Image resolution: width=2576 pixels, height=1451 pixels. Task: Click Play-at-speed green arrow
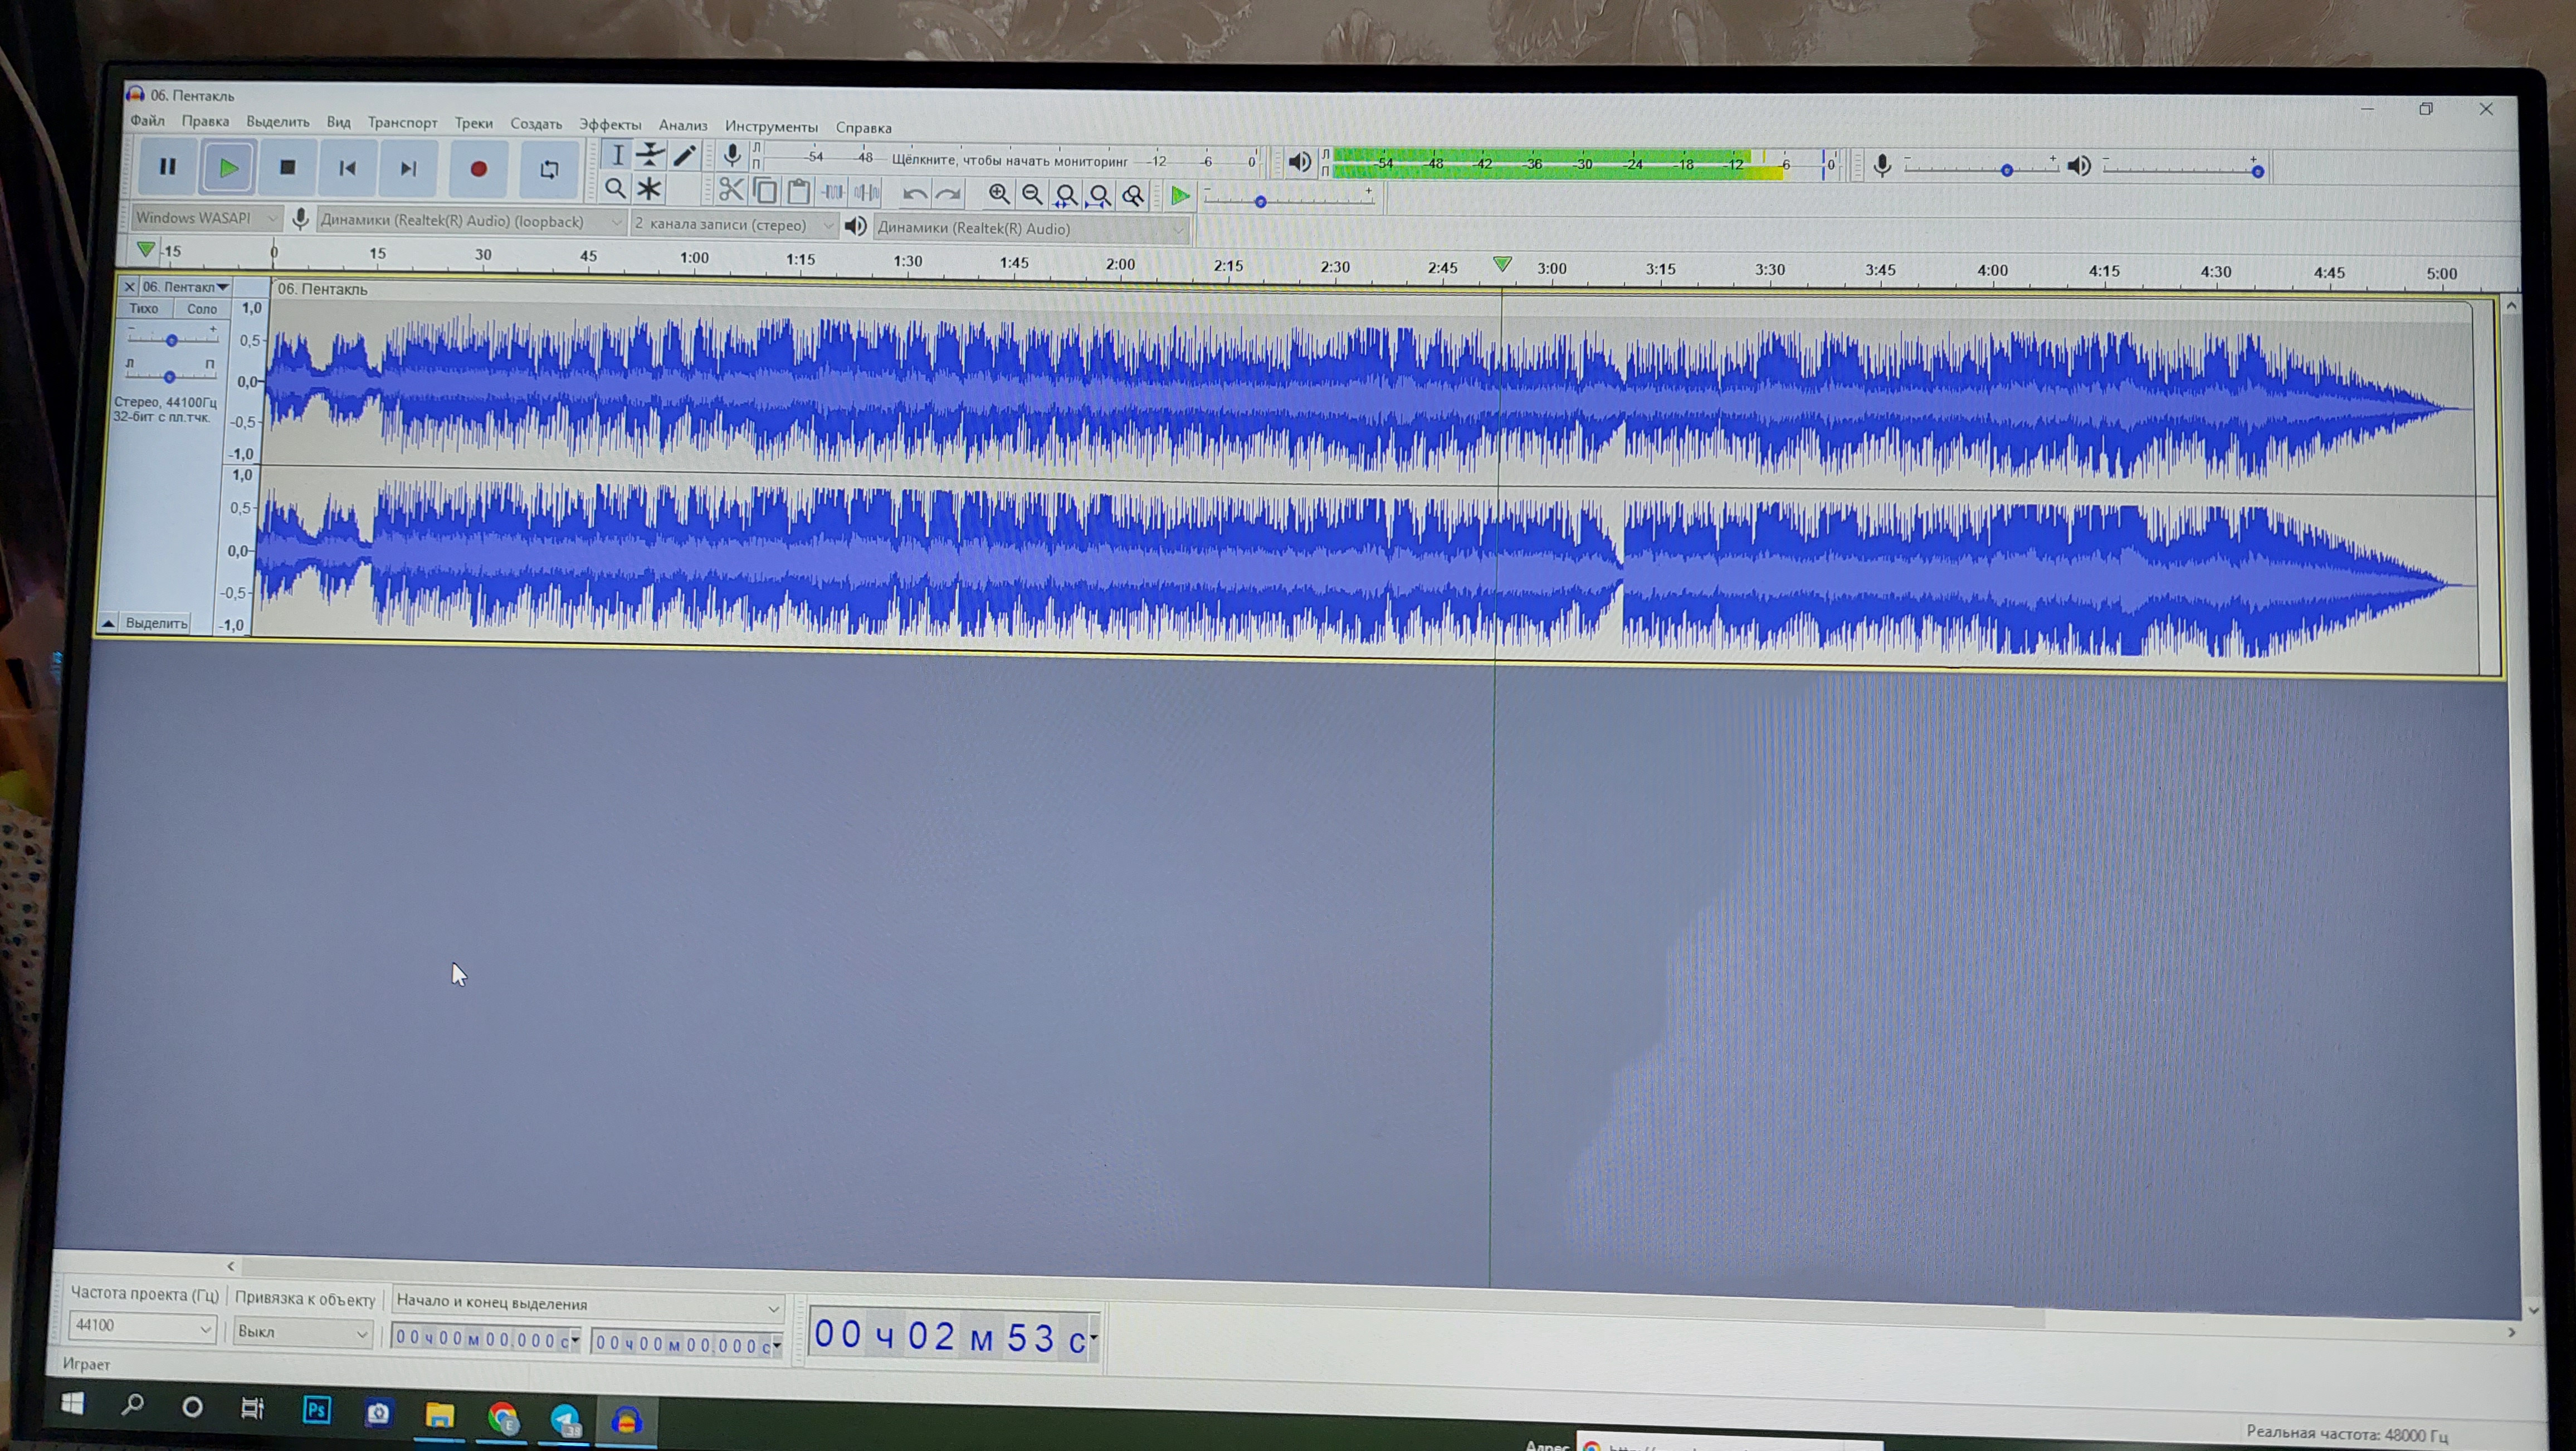1180,196
